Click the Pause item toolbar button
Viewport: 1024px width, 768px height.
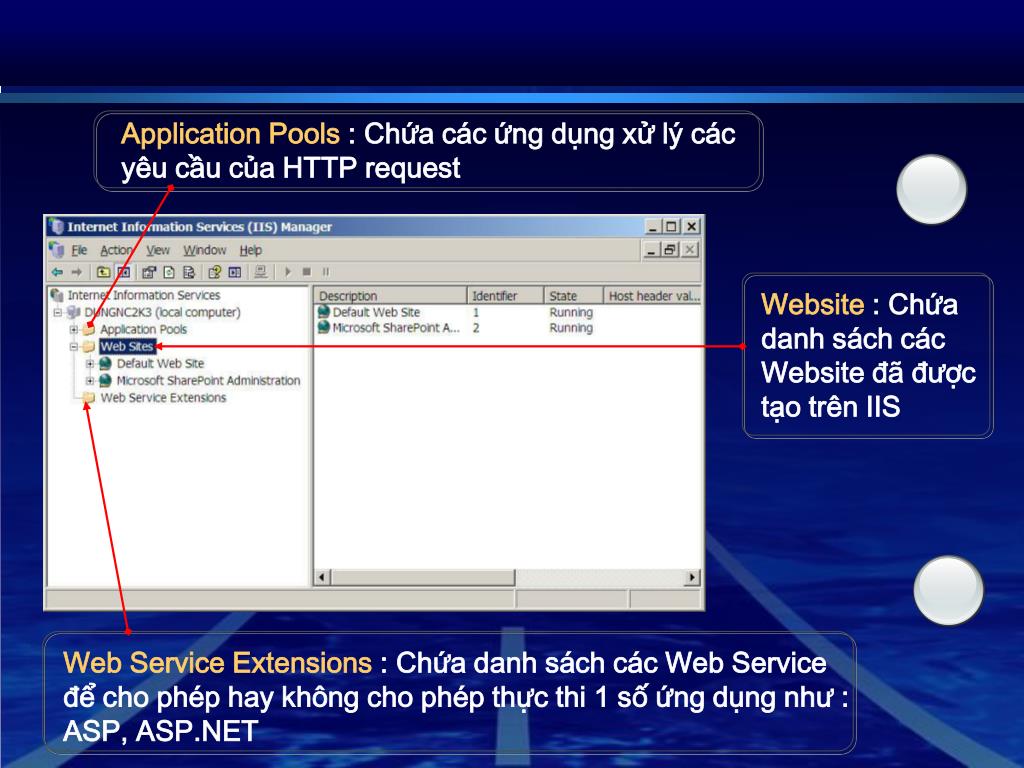click(326, 272)
